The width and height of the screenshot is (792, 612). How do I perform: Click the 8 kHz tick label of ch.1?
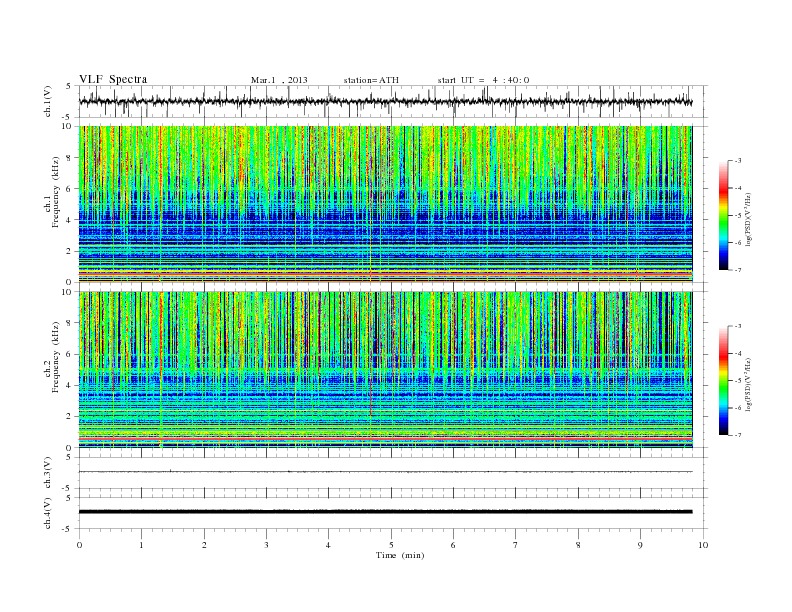(x=70, y=158)
